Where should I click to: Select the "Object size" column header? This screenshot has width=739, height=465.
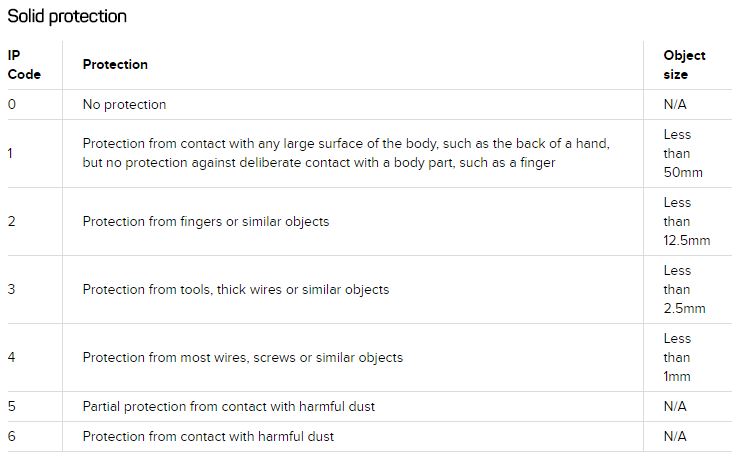pyautogui.click(x=684, y=65)
